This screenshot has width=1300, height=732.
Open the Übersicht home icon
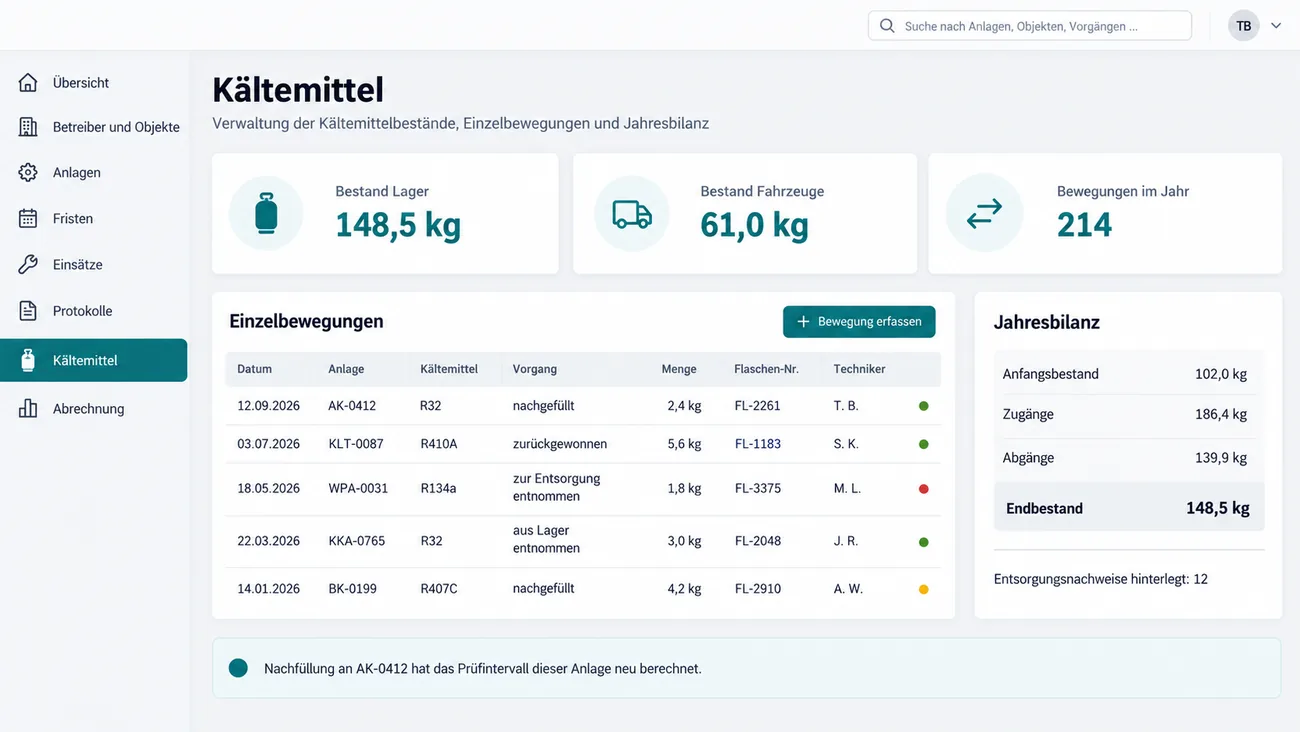point(28,83)
